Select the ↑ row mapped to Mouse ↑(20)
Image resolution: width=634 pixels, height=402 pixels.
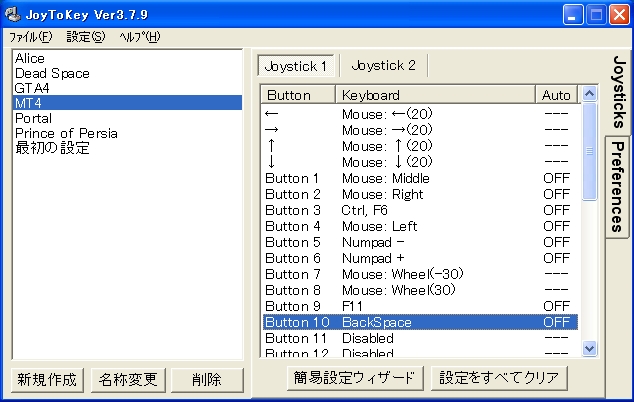tap(420, 146)
